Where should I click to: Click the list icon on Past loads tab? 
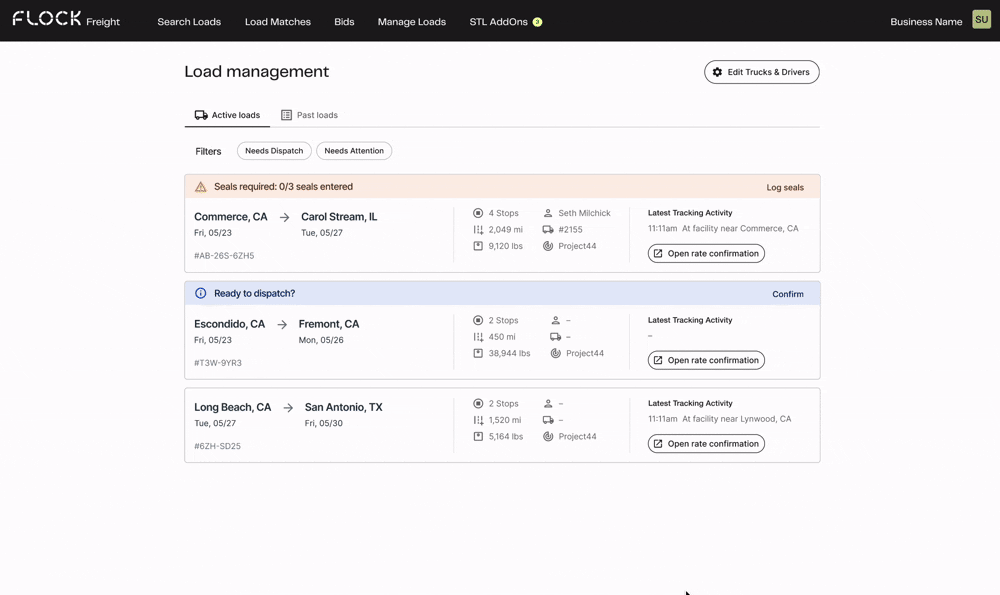(x=286, y=115)
